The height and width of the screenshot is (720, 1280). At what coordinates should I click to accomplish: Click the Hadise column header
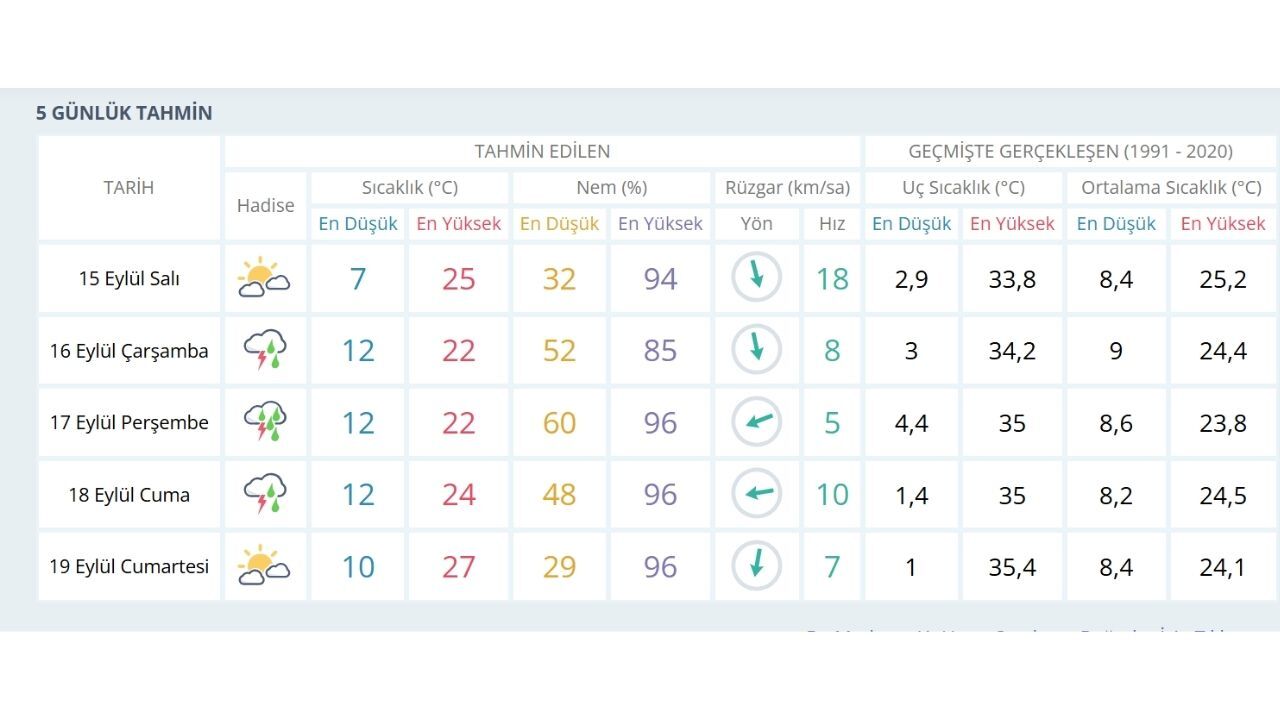(266, 206)
